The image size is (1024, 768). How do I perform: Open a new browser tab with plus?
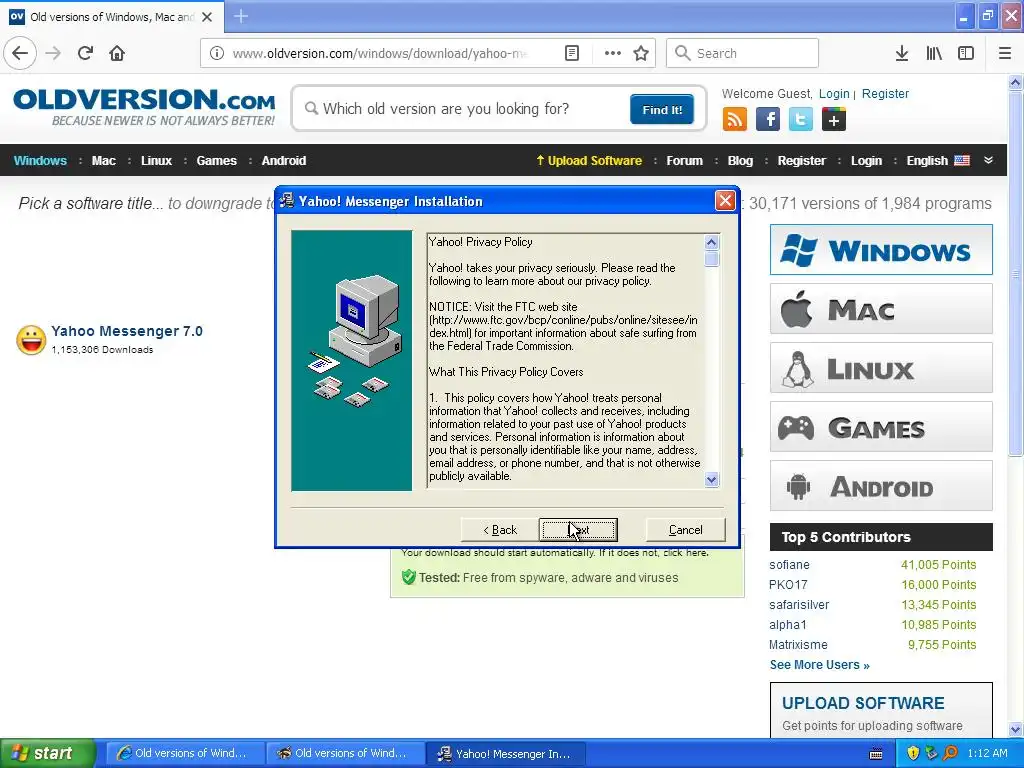click(x=241, y=16)
